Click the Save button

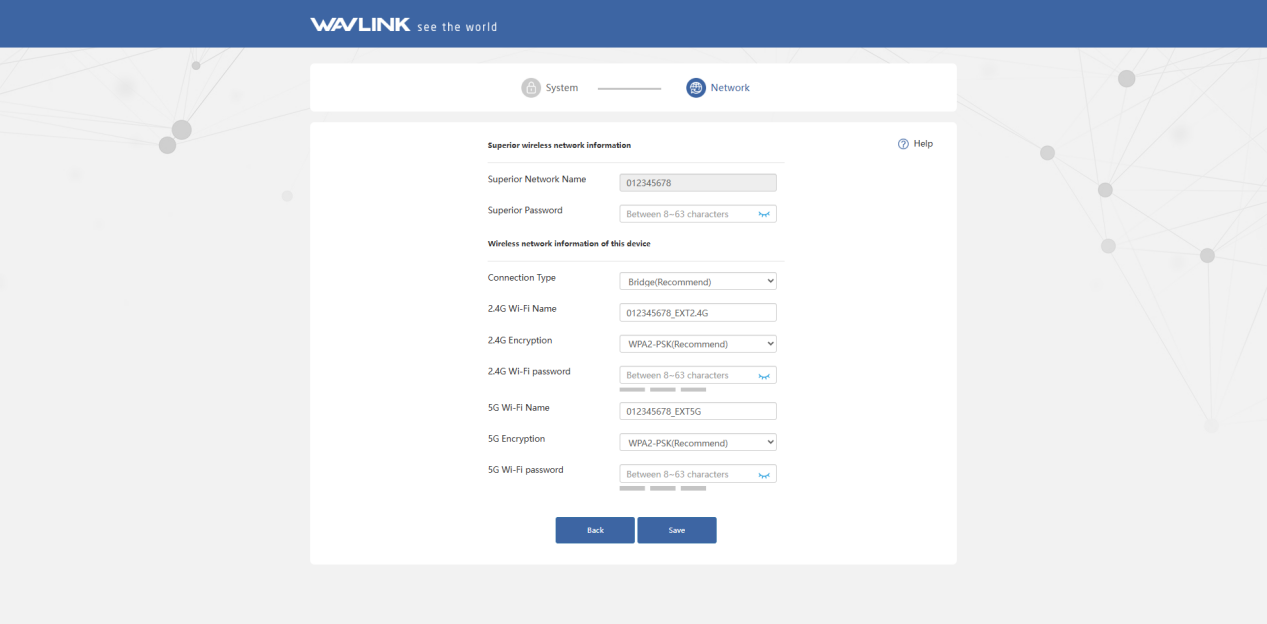pyautogui.click(x=677, y=530)
